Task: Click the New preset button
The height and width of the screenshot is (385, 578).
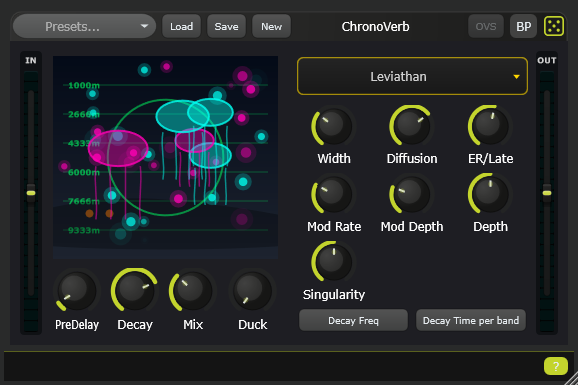Action: [x=271, y=26]
